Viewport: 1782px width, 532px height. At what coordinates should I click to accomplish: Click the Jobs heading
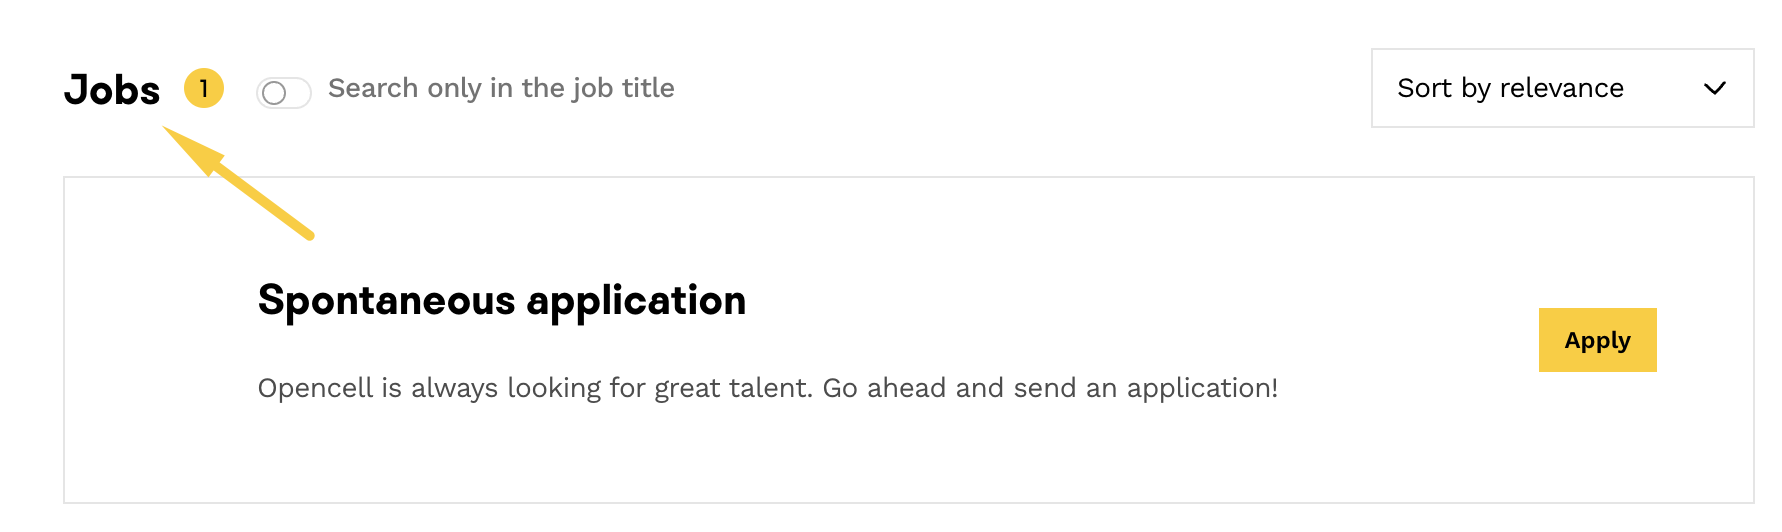112,90
